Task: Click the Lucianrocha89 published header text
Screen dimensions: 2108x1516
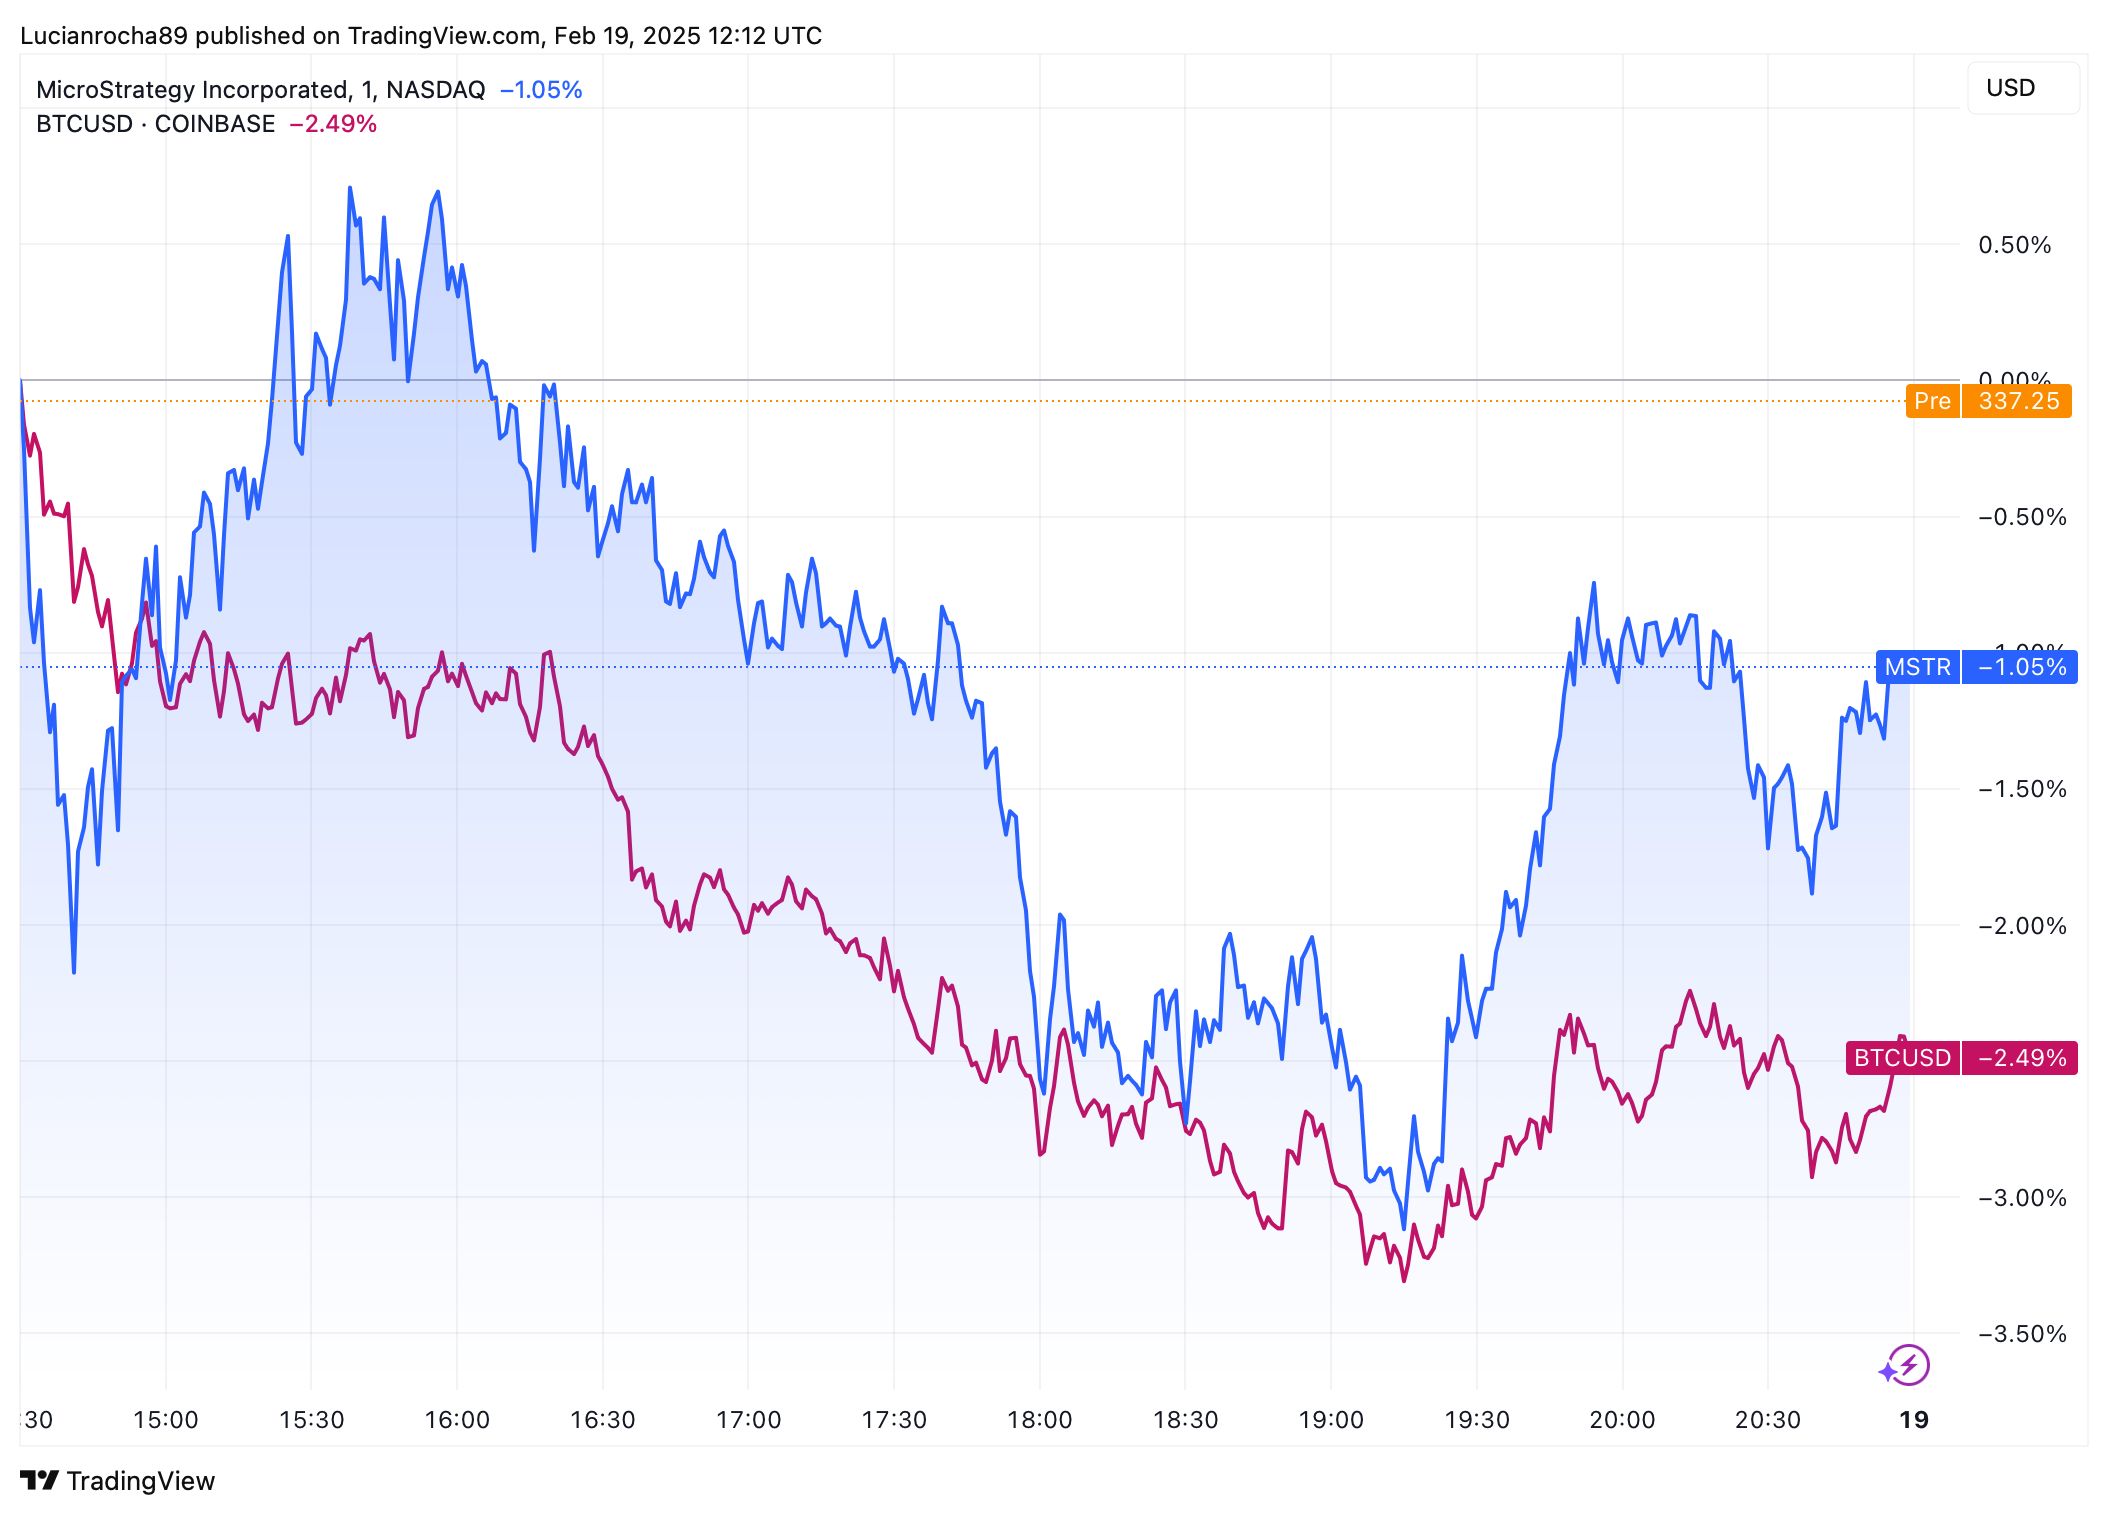Action: 421,36
